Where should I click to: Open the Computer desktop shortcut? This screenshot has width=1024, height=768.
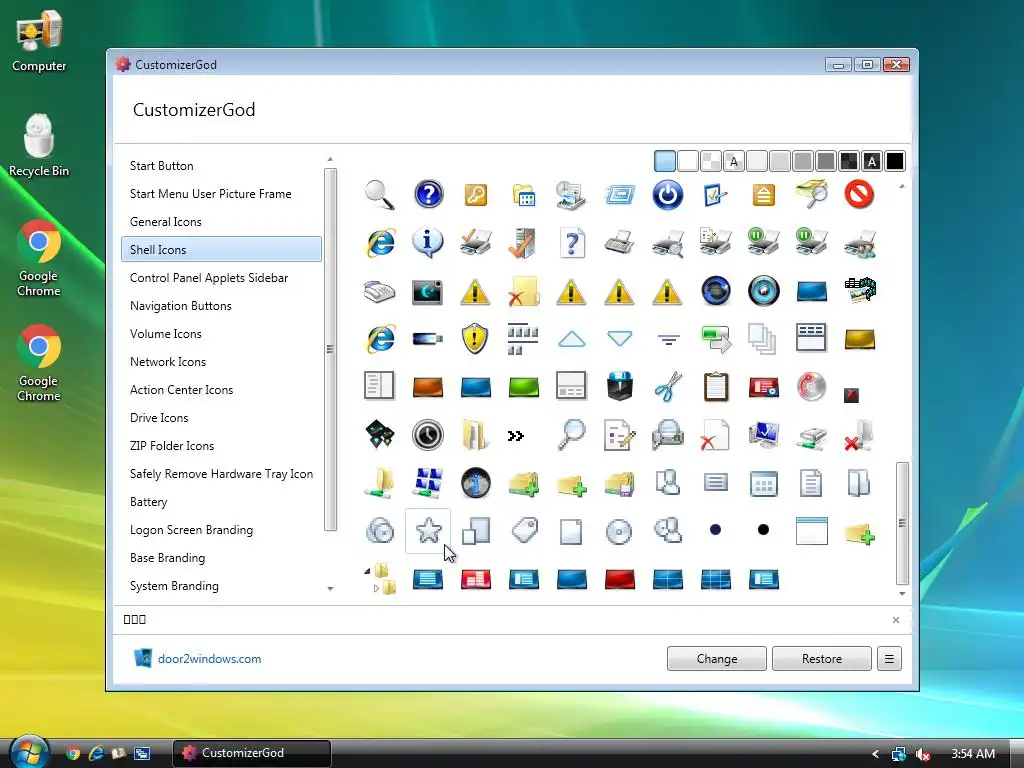(39, 40)
